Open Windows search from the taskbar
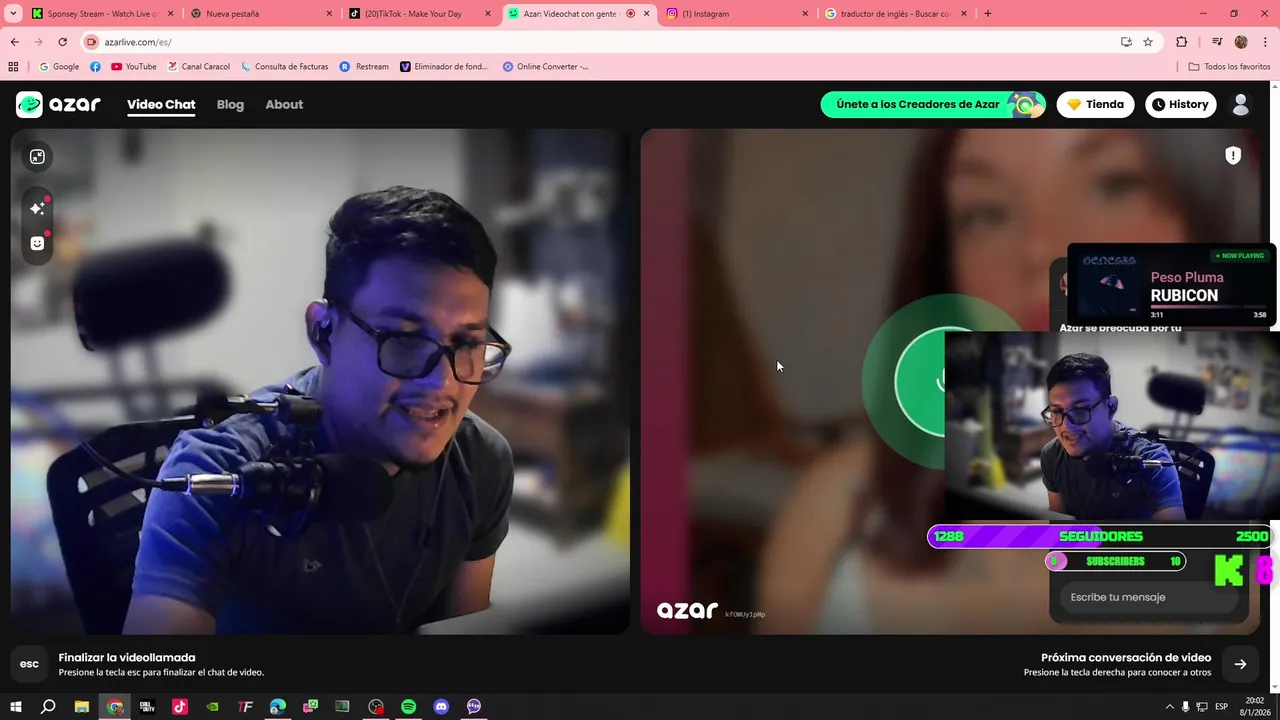Viewport: 1280px width, 720px height. coord(48,706)
